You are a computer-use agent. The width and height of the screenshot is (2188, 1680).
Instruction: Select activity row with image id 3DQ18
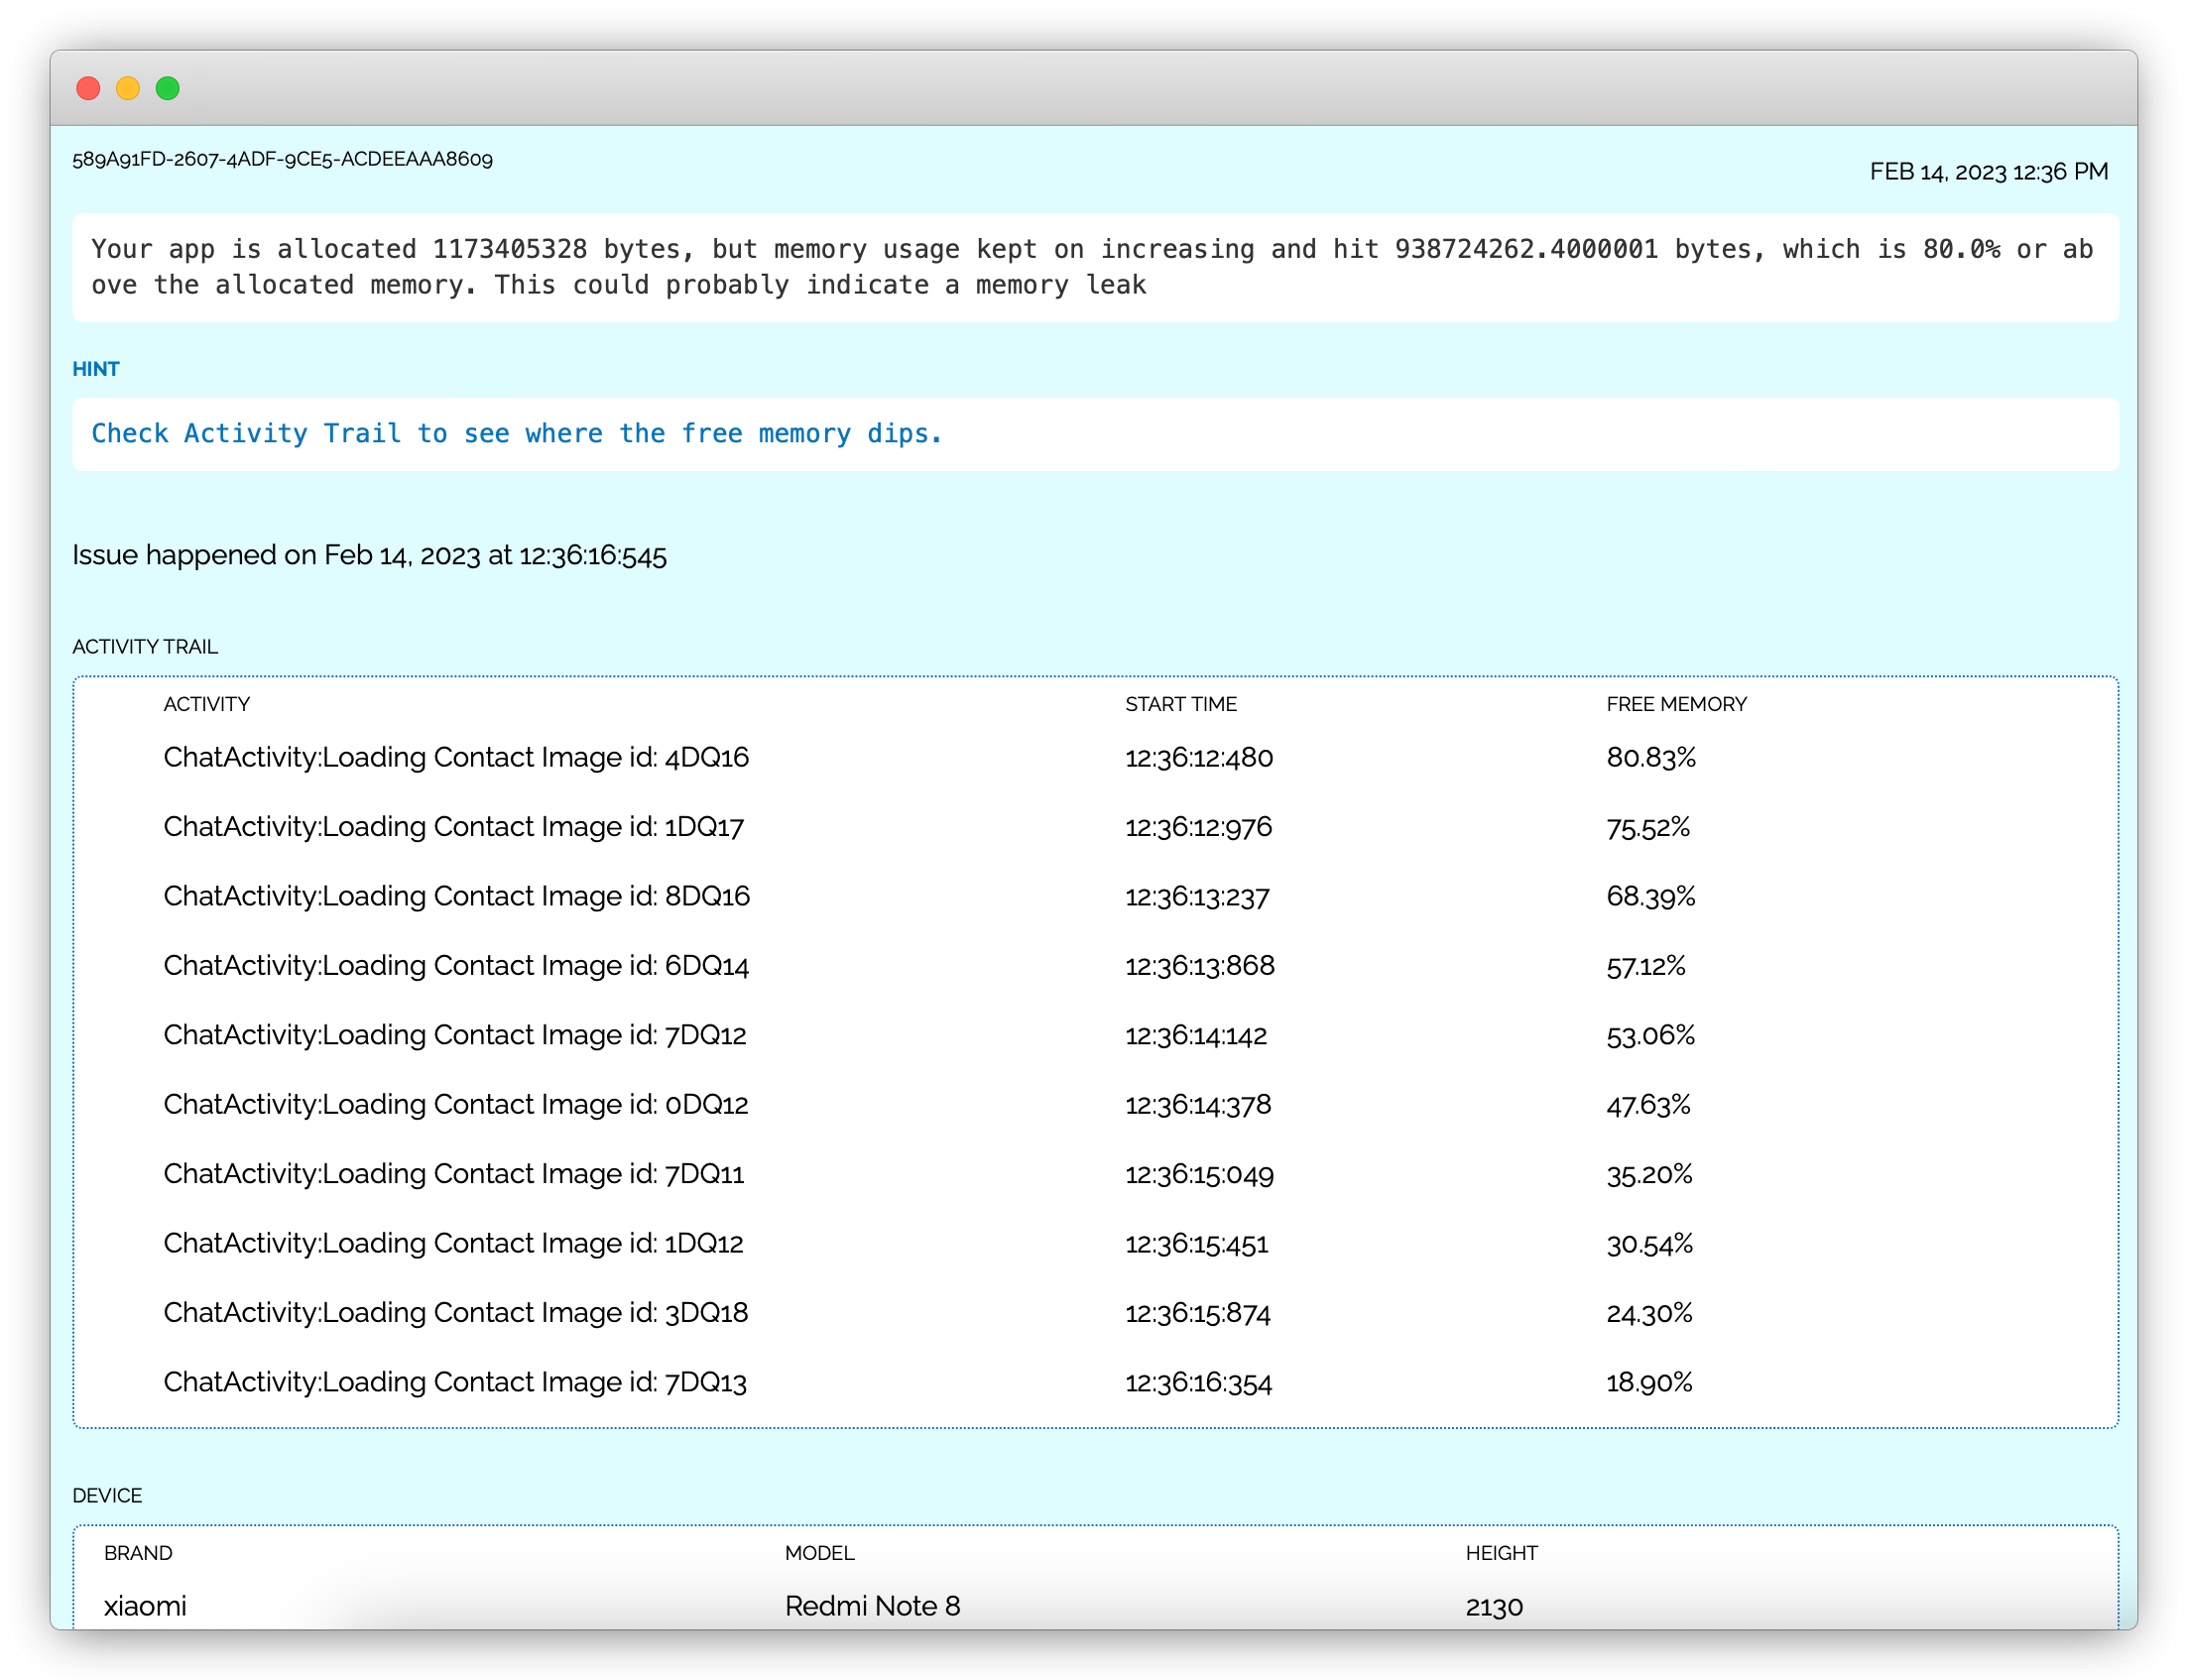[456, 1313]
